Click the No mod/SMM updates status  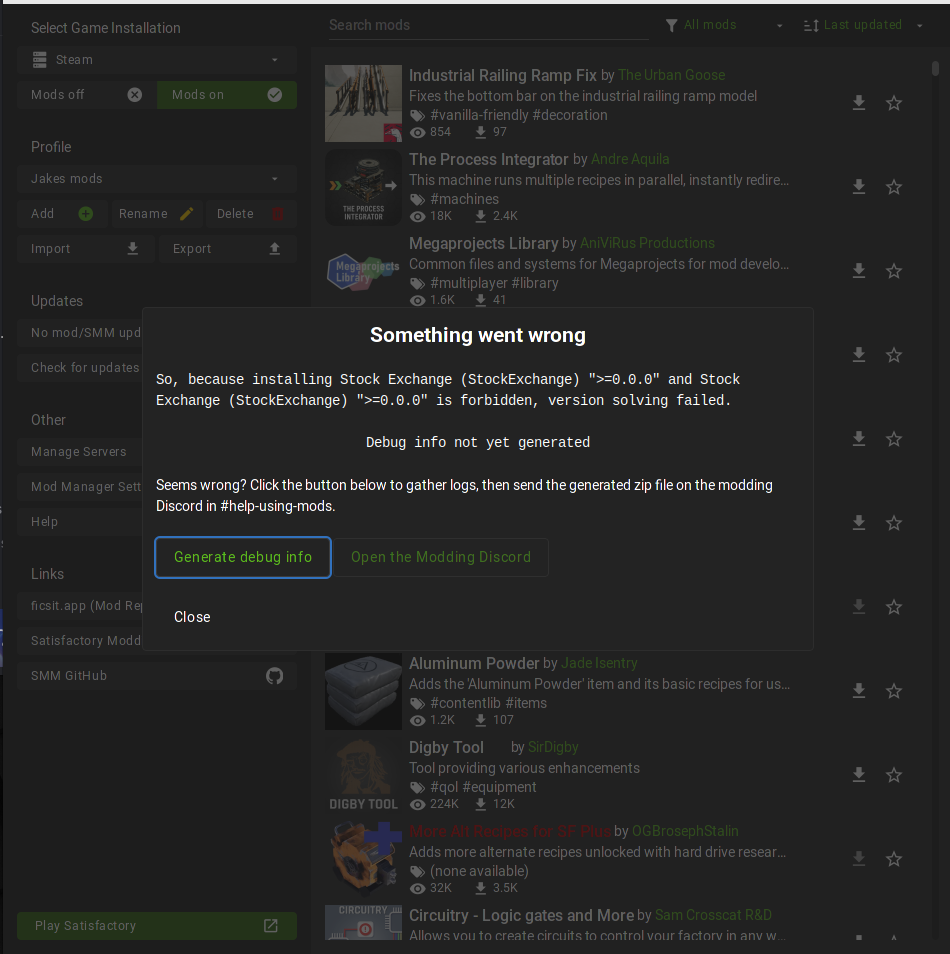pos(80,333)
